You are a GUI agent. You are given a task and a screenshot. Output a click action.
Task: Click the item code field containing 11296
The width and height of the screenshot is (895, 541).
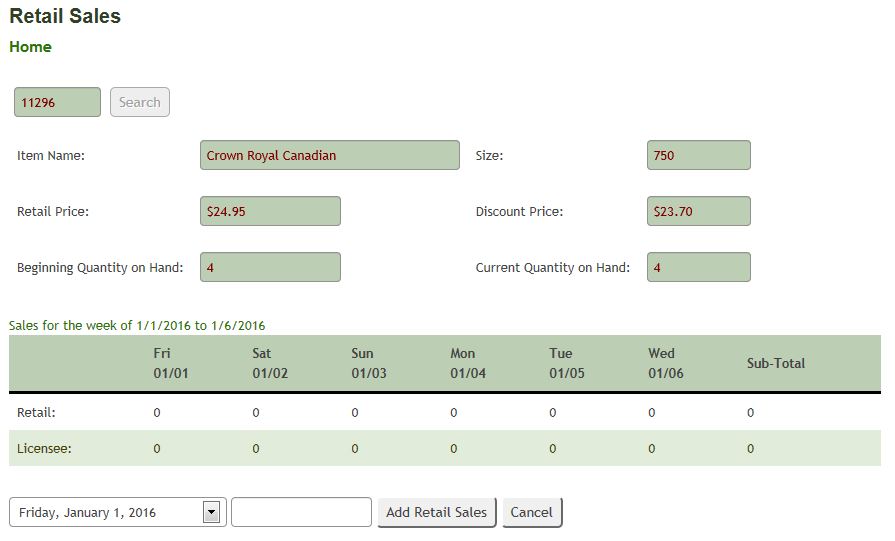[x=57, y=102]
